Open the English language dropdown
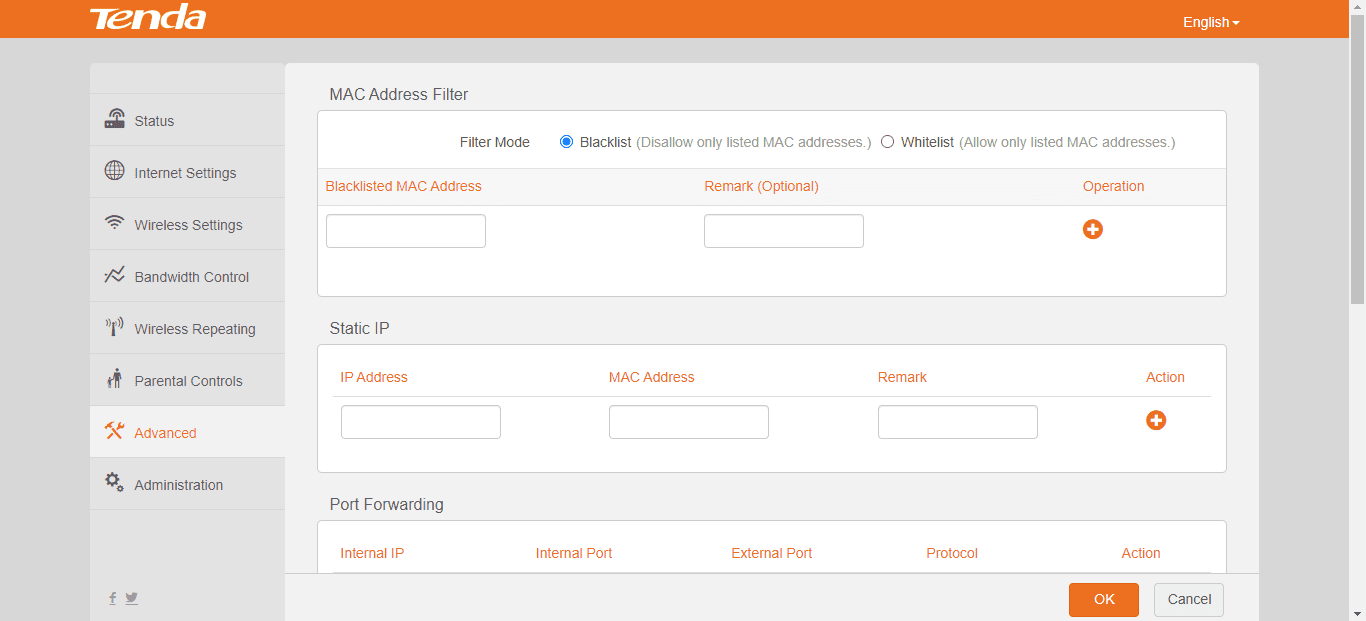The image size is (1366, 621). coord(1211,22)
